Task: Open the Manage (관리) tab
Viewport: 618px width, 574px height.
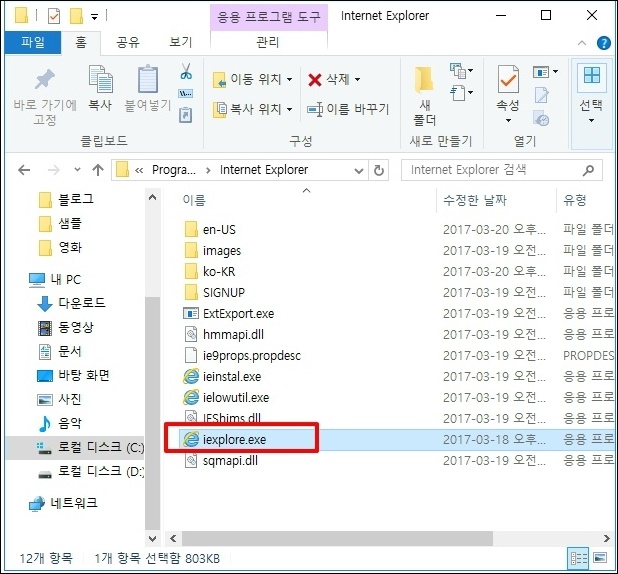Action: tap(268, 42)
